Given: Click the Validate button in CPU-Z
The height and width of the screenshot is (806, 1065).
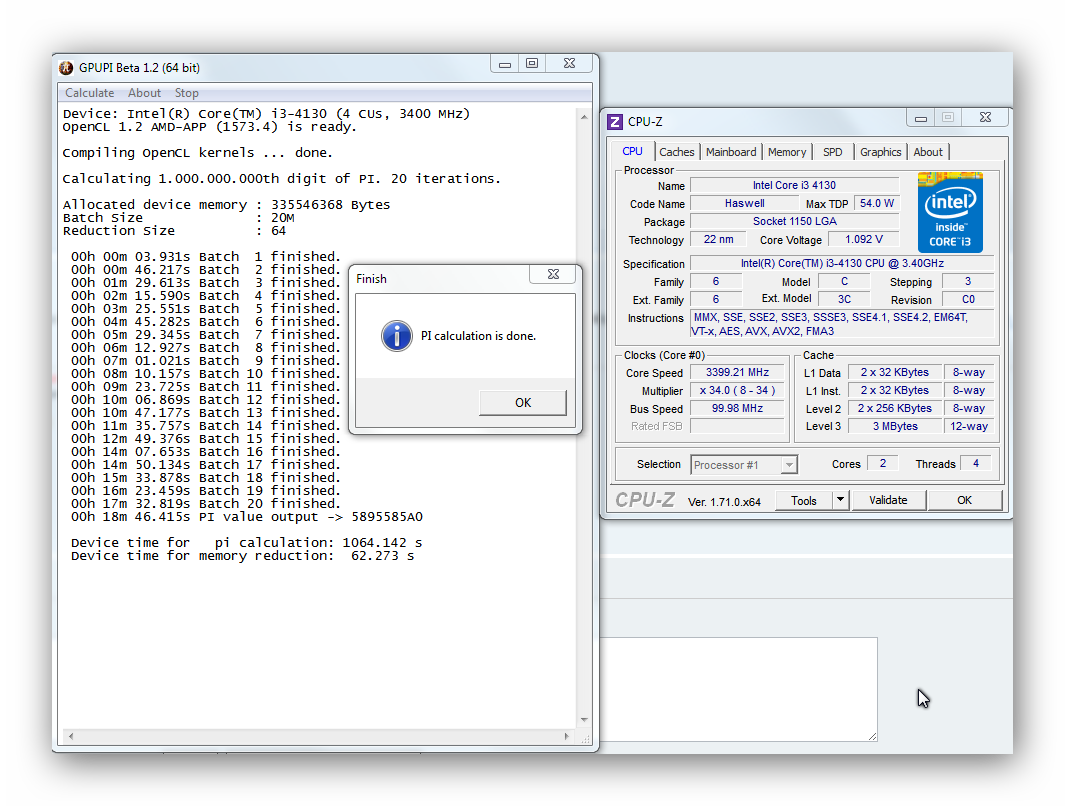Looking at the screenshot, I should [888, 500].
